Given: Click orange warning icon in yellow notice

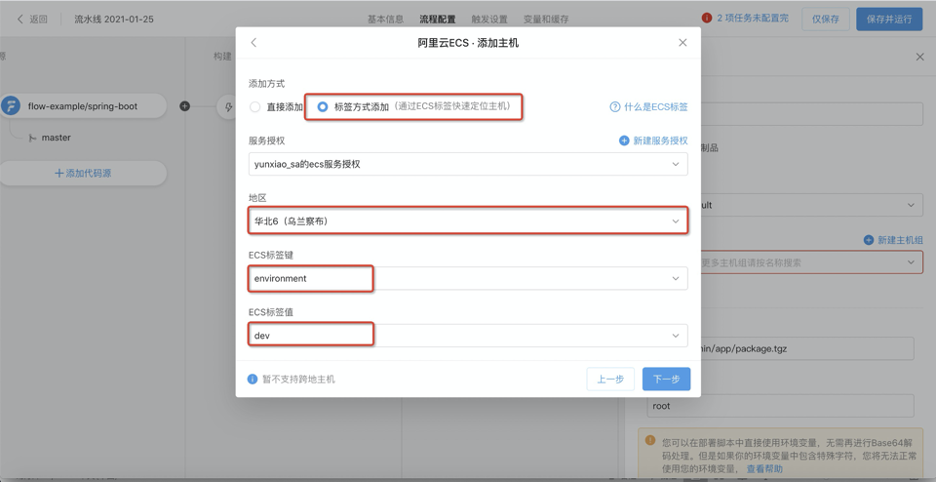Looking at the screenshot, I should (651, 441).
